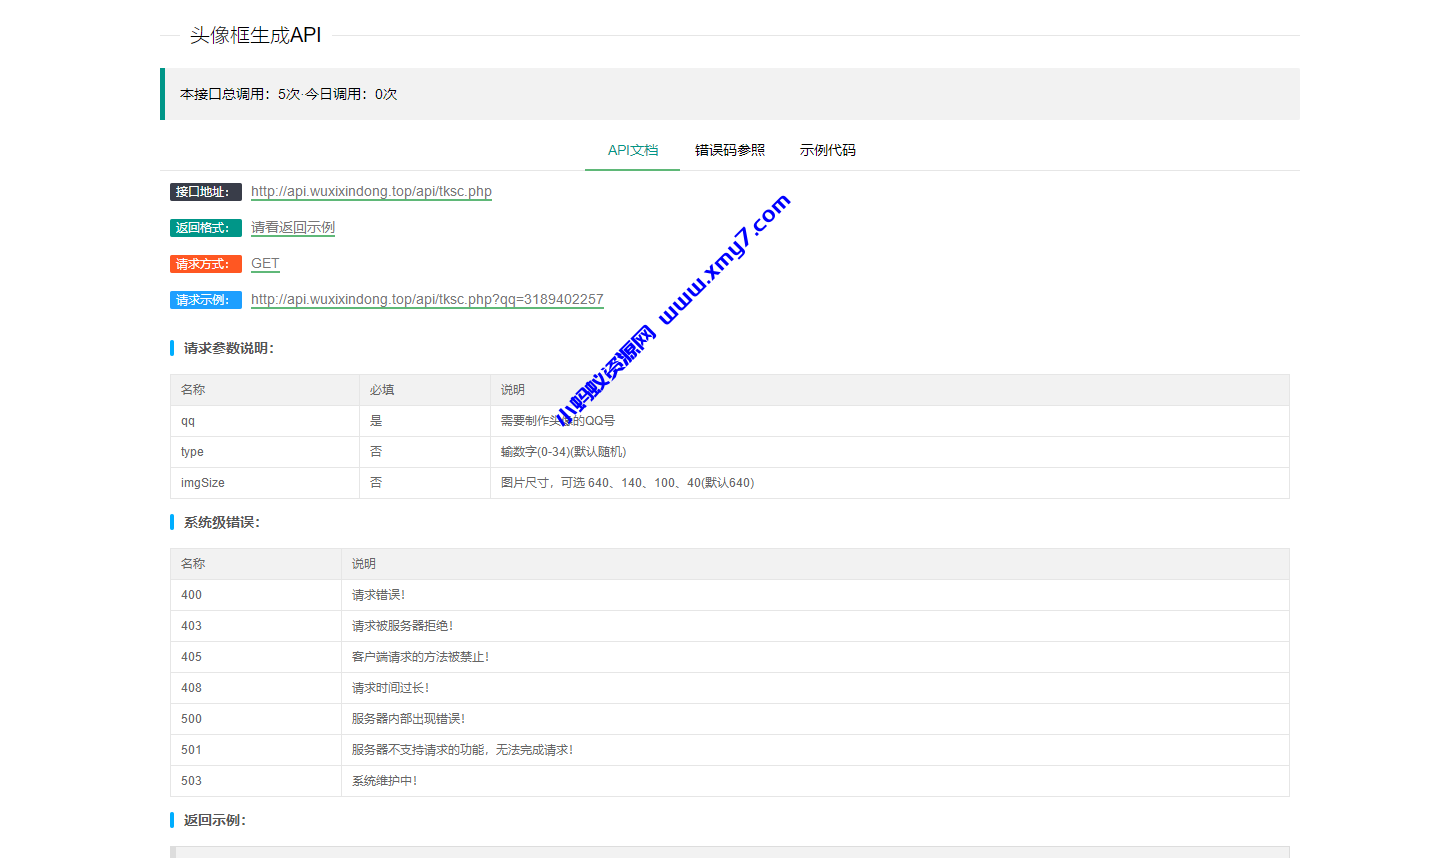Select the type parameter row

(264, 451)
